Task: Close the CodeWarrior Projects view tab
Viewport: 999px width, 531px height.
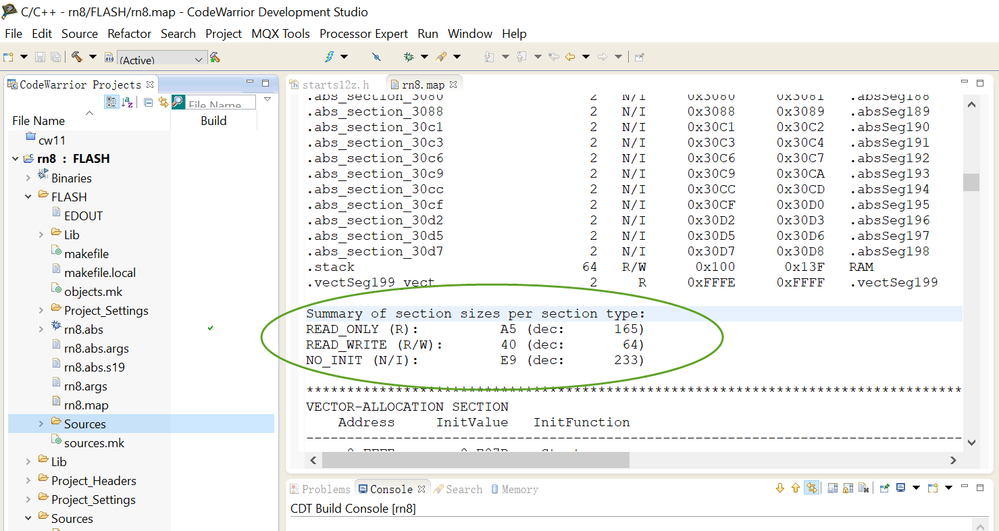Action: (150, 84)
